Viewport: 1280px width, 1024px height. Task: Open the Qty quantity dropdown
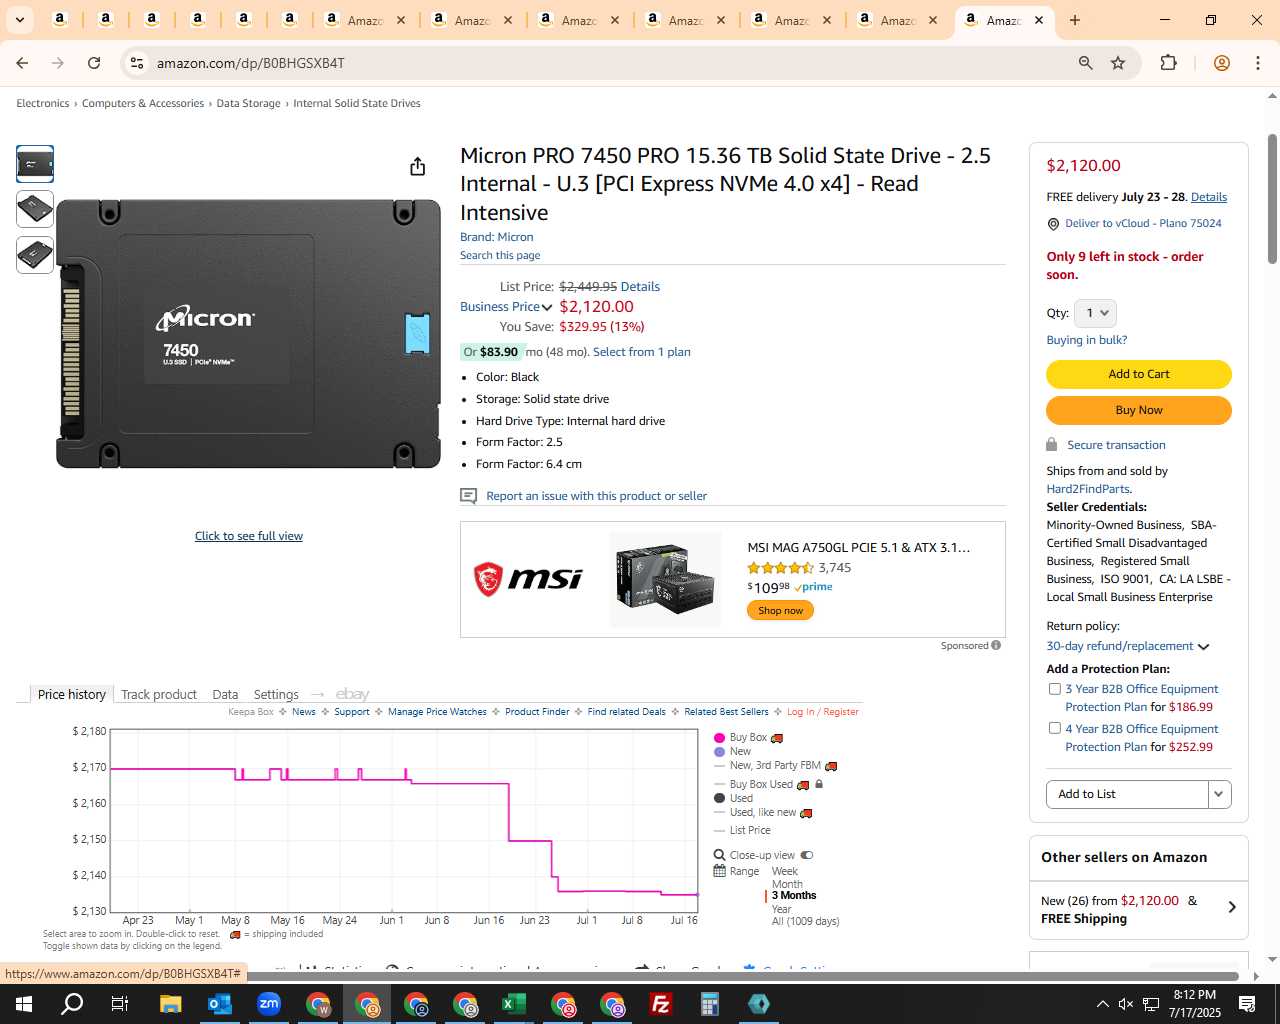1095,313
